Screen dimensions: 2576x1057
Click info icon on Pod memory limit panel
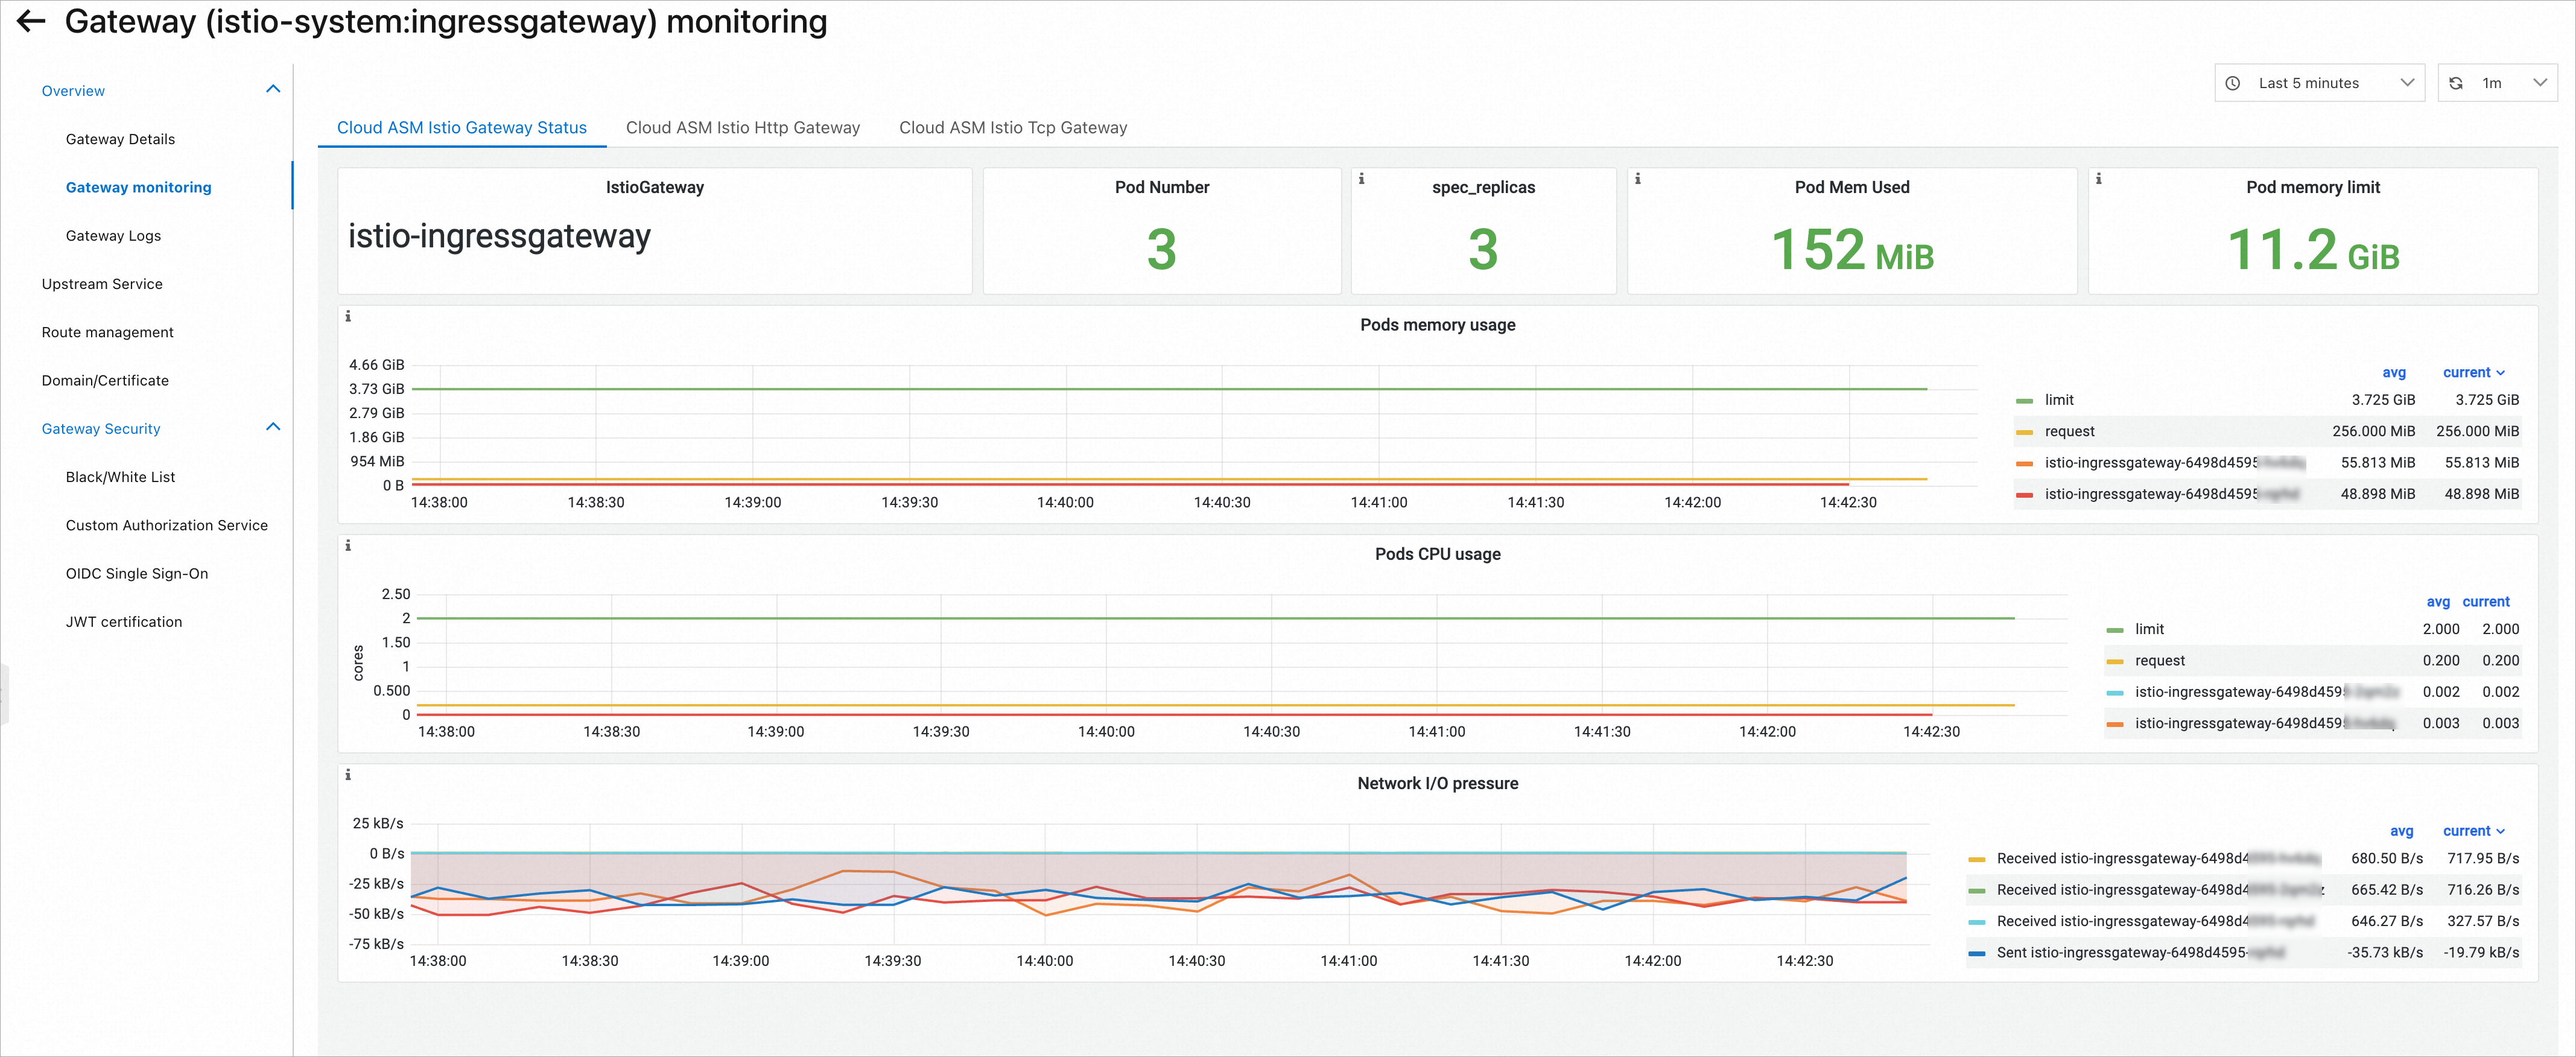2098,179
